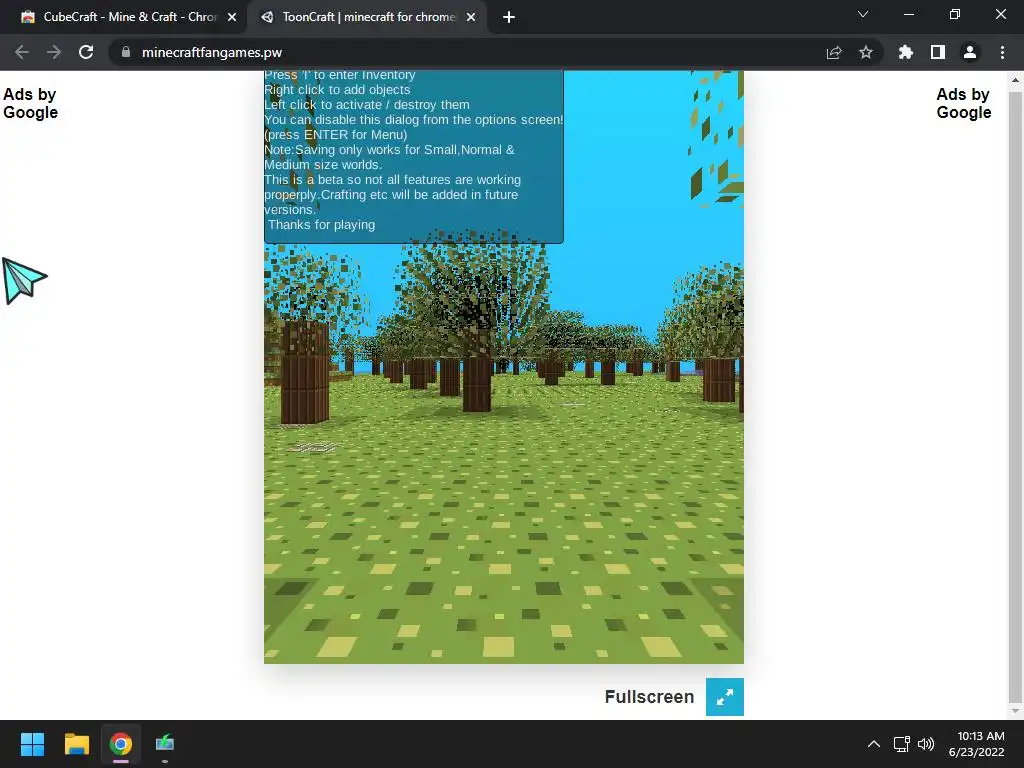1024x768 pixels.
Task: Open Chrome three-dot menu
Action: [1002, 52]
